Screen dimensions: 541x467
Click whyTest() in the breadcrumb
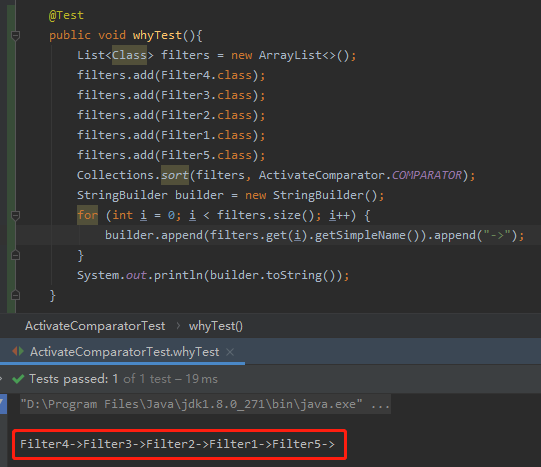pos(216,326)
